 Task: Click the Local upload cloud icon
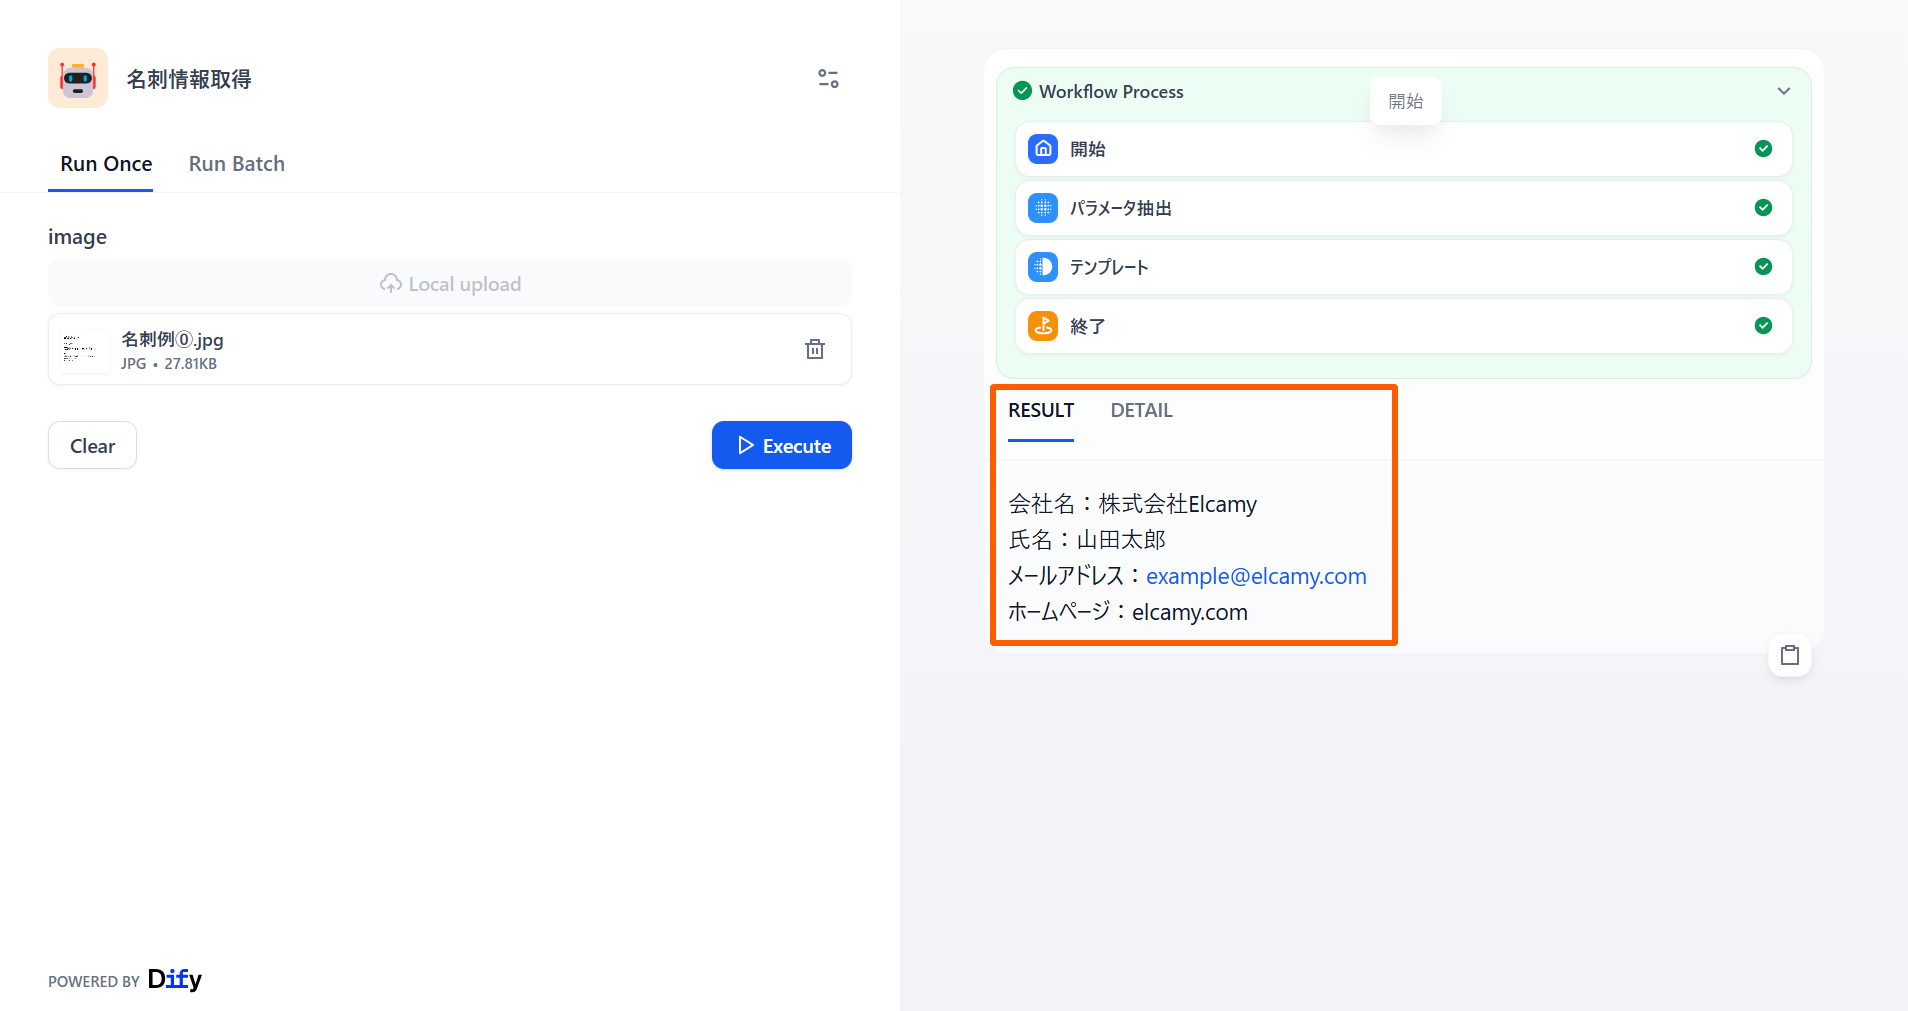click(391, 284)
